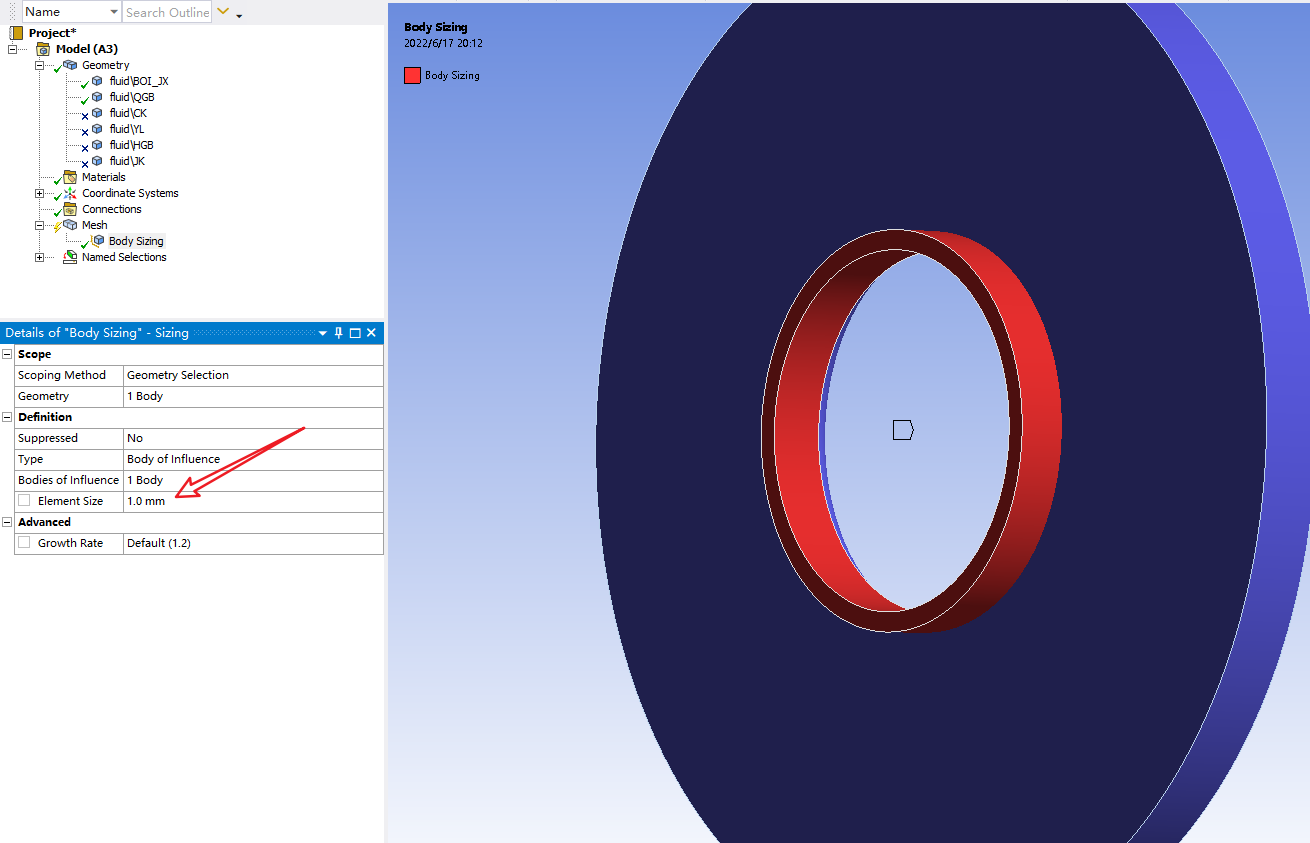
Task: Select the Body Sizing tree item
Action: [x=136, y=241]
